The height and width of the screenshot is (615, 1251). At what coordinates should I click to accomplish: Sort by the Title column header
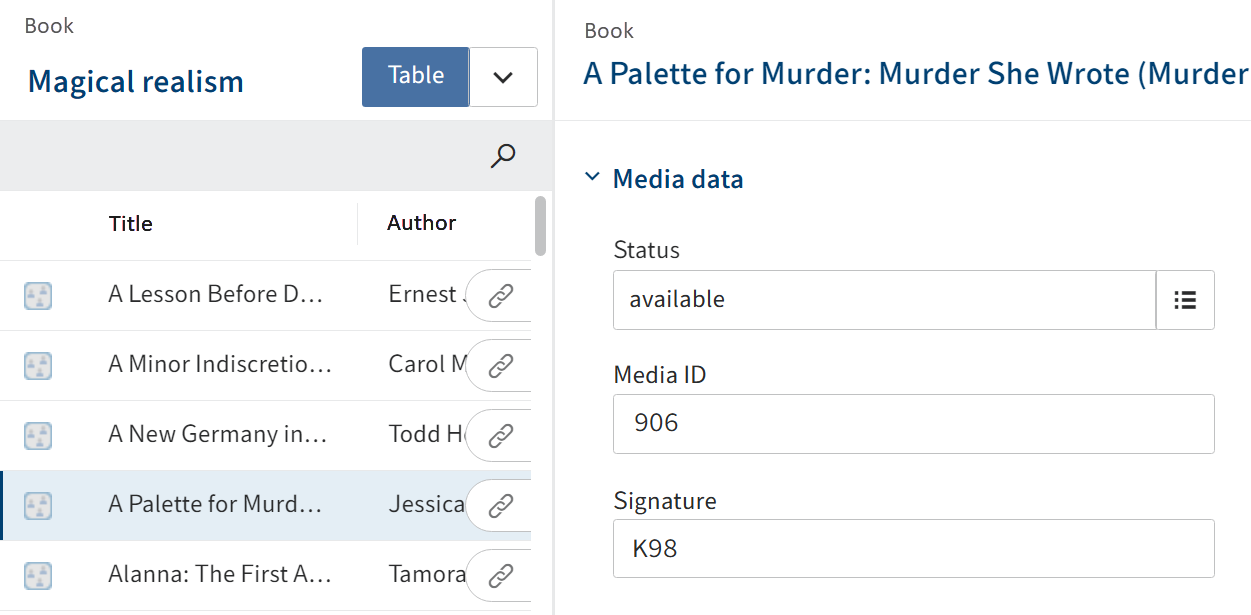pos(131,224)
